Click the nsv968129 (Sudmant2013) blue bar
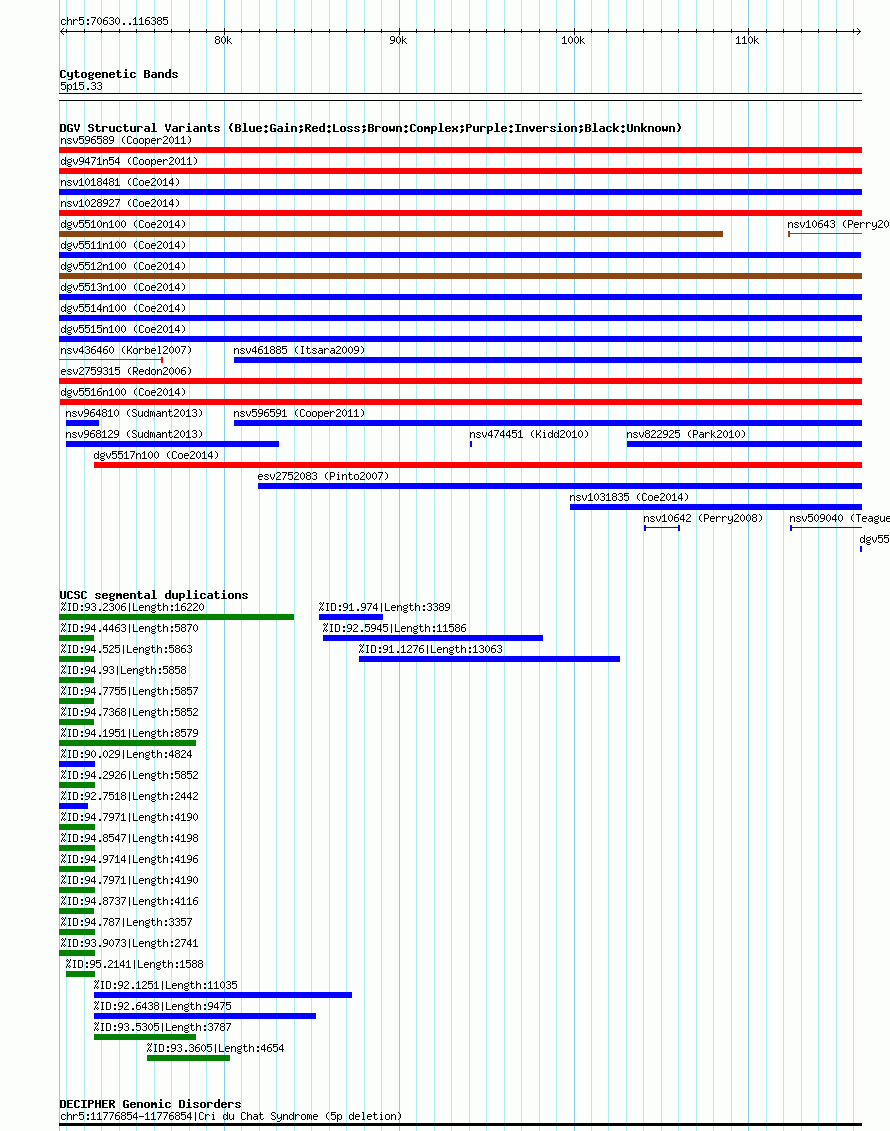 tap(172, 444)
